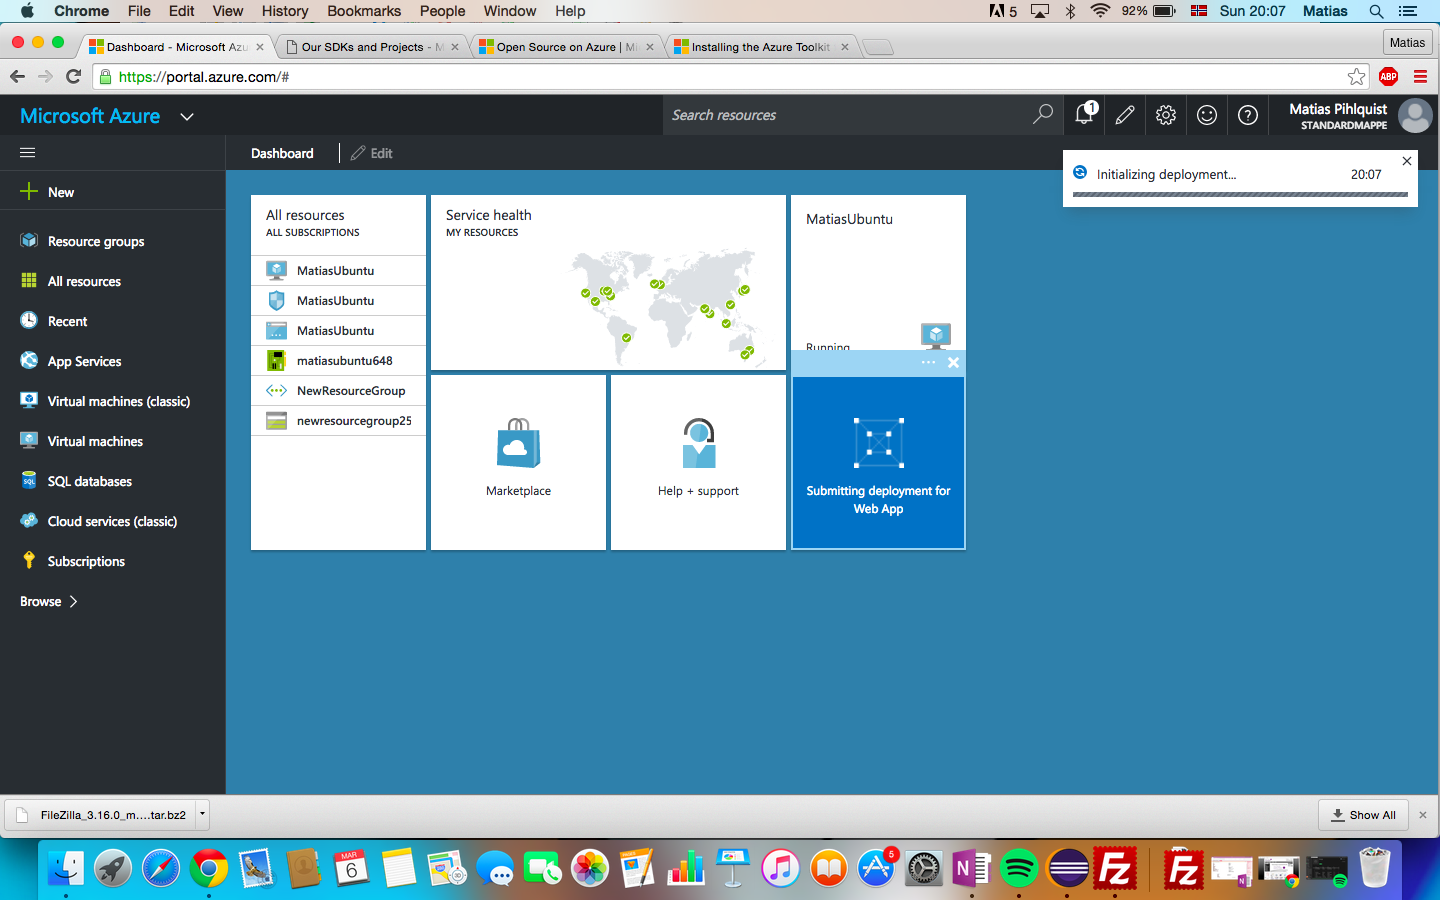Expand the Microsoft Azure dropdown chevron
Image resolution: width=1440 pixels, height=900 pixels.
click(x=187, y=117)
